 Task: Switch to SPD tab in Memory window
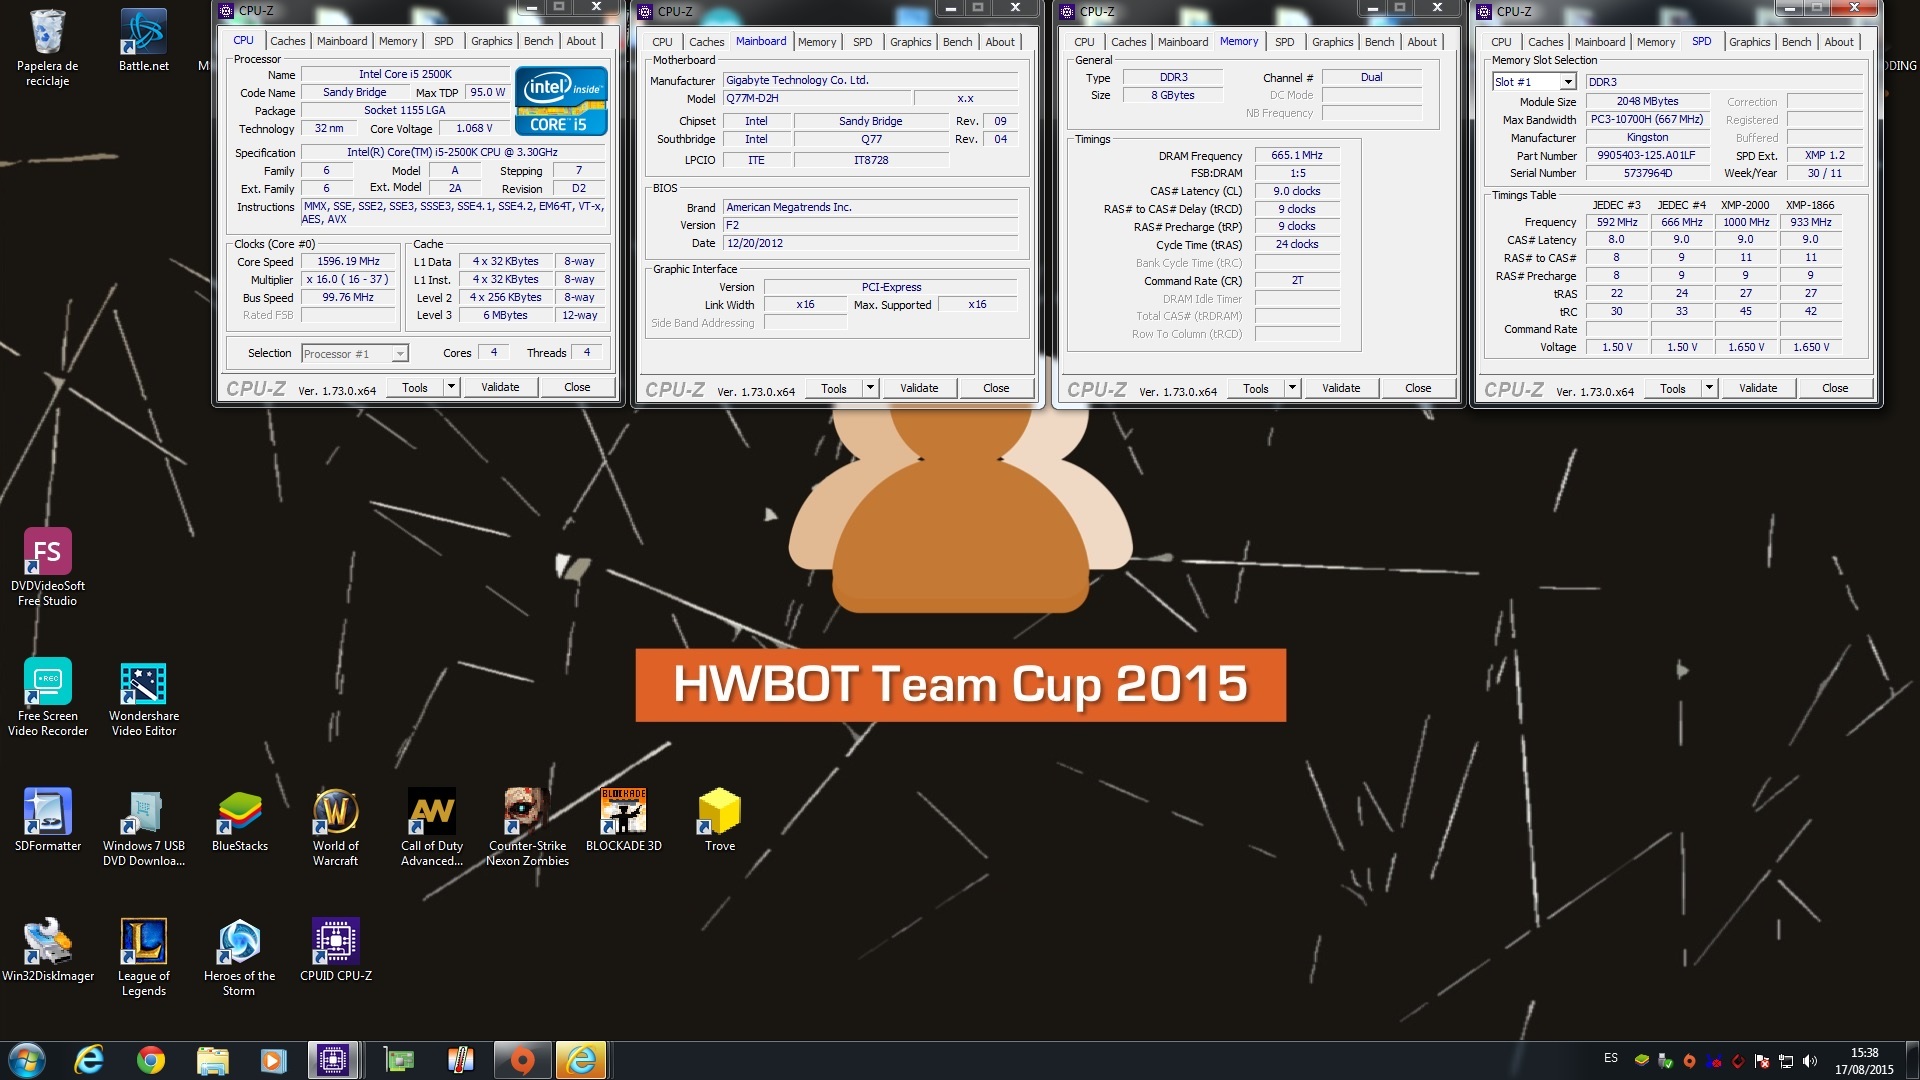point(1284,42)
